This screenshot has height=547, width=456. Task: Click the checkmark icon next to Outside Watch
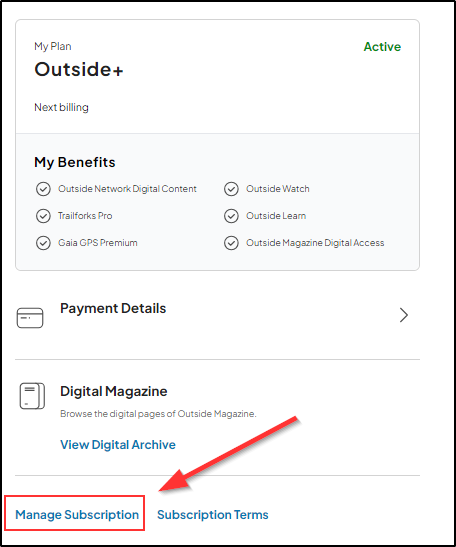click(x=231, y=189)
